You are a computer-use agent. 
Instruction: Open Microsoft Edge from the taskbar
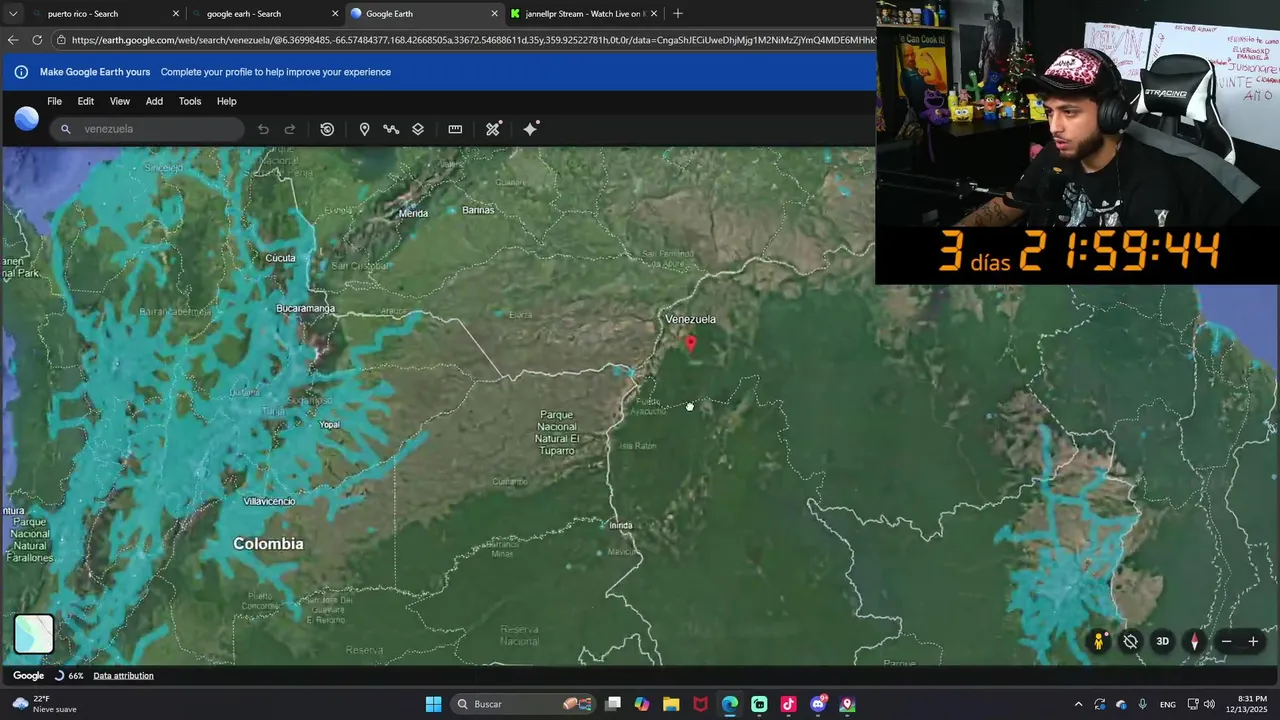point(729,704)
